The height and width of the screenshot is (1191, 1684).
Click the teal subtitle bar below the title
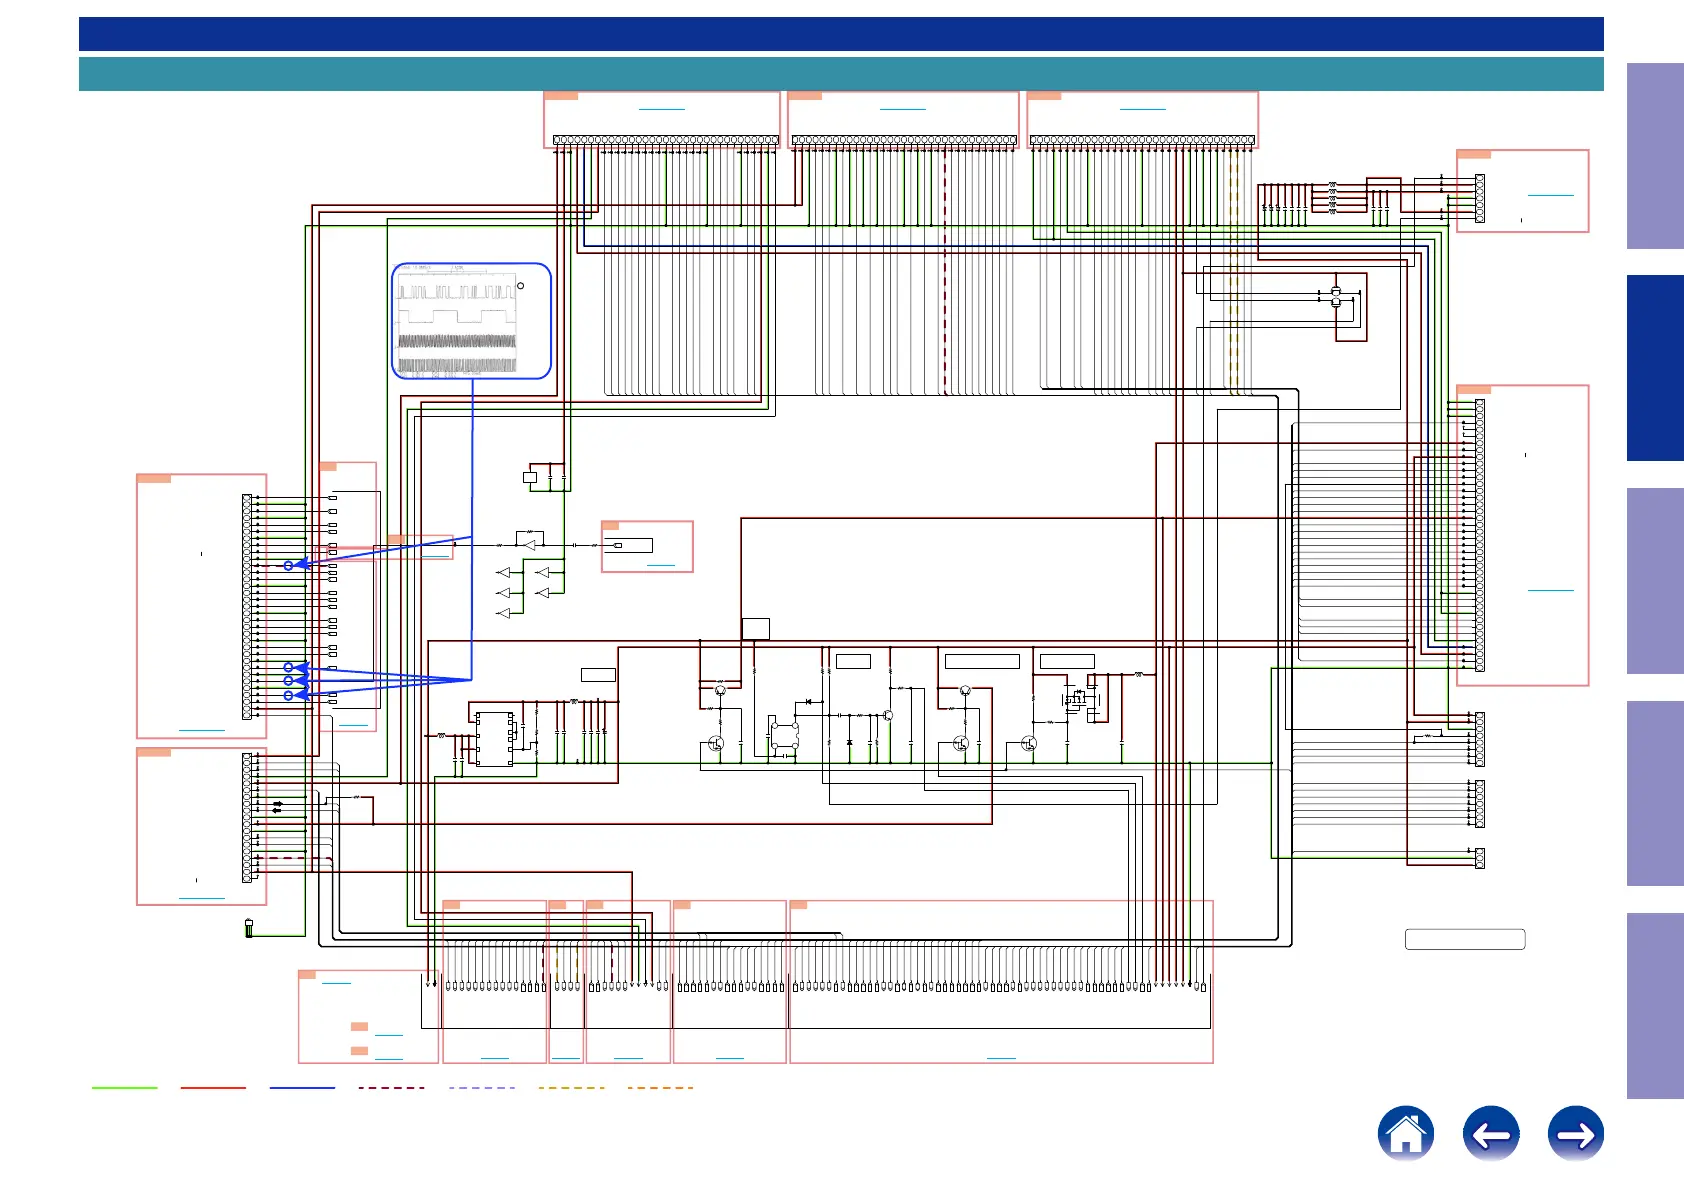click(x=841, y=74)
